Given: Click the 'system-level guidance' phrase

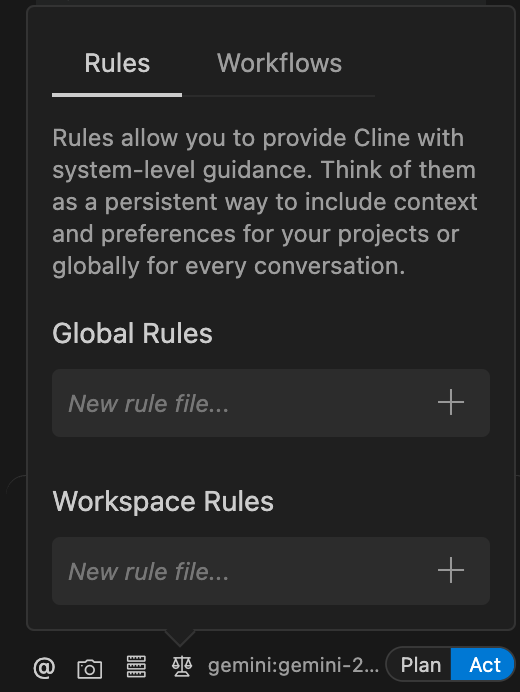Looking at the screenshot, I should pos(183,170).
